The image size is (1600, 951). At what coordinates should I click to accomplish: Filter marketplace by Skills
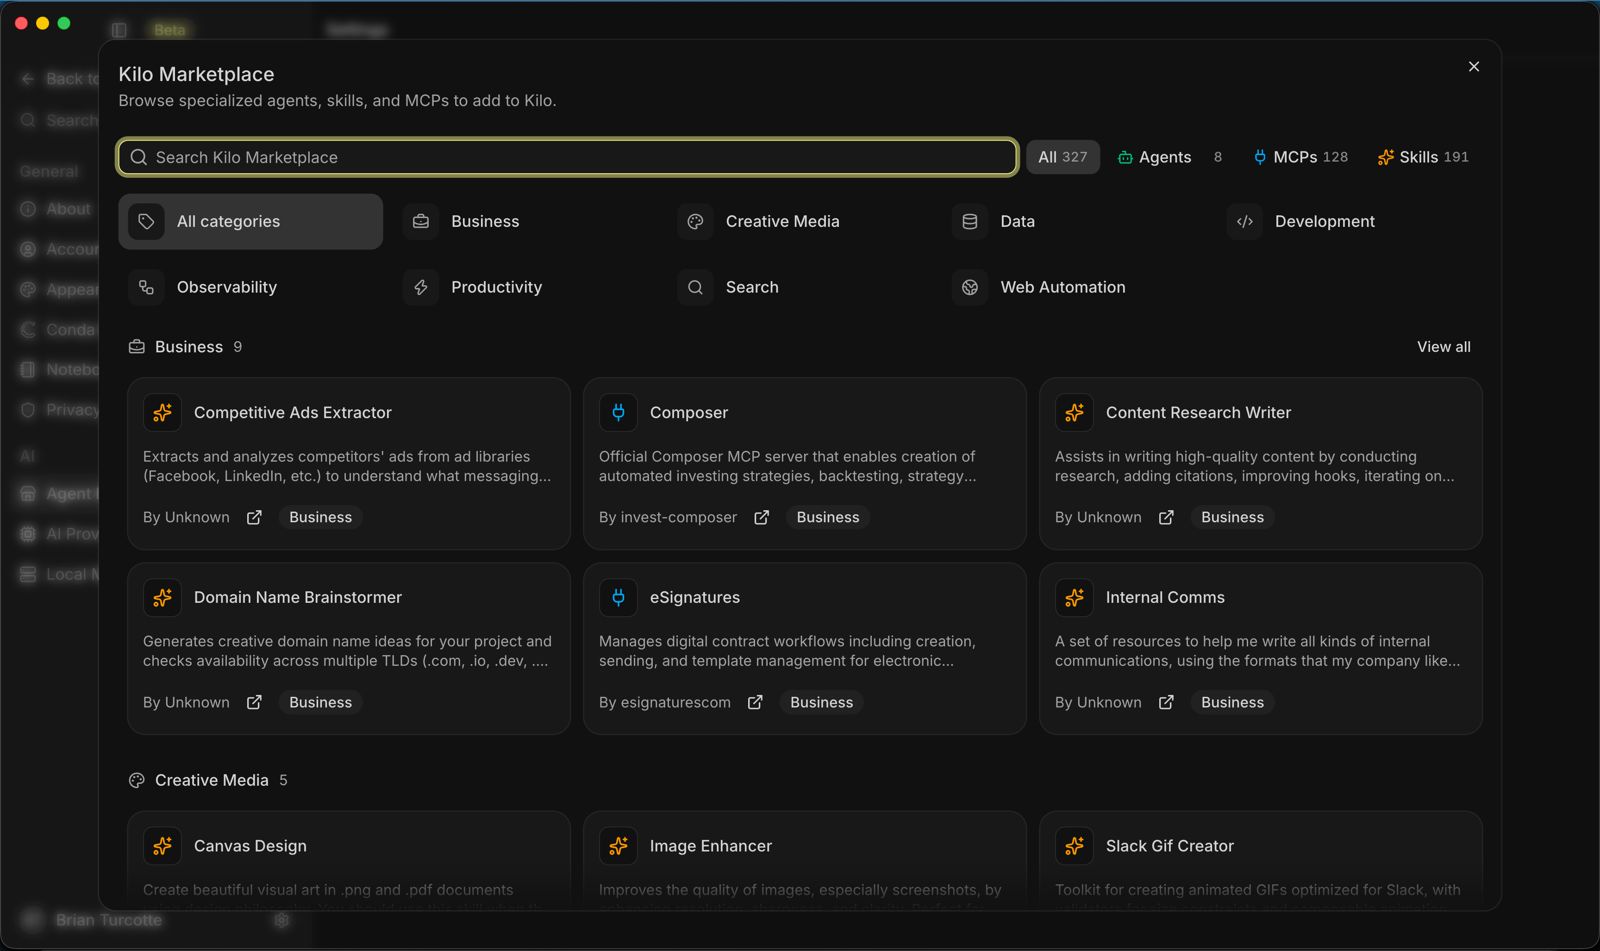click(1423, 157)
